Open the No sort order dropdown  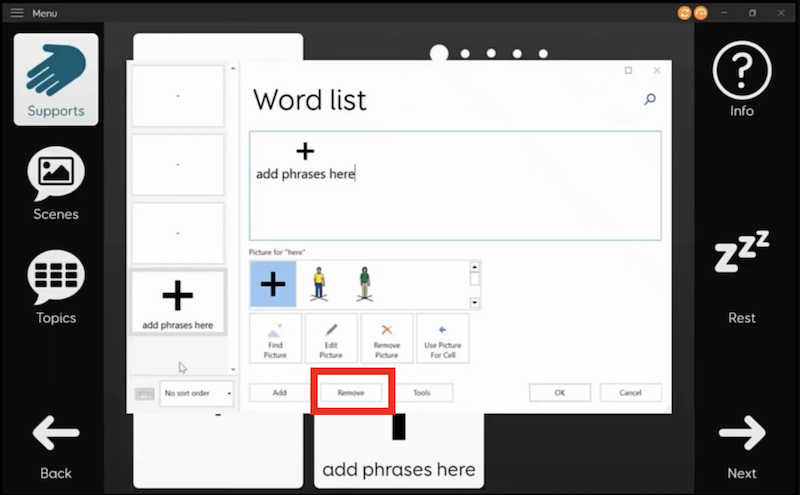pyautogui.click(x=197, y=393)
